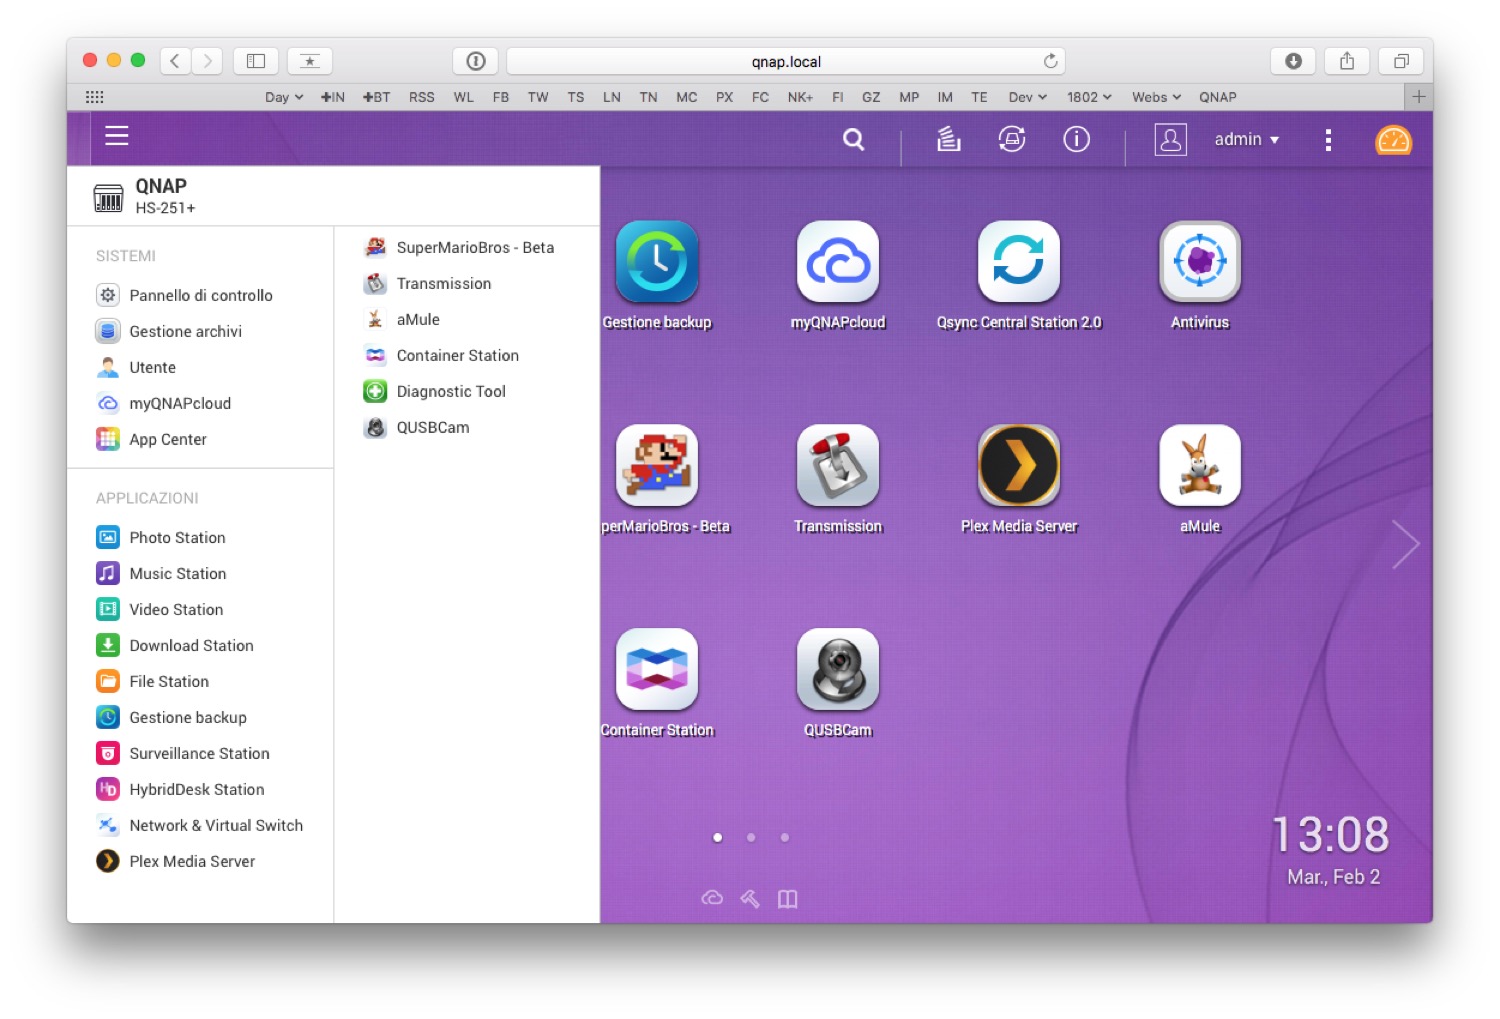Click the book icon at desktop bottom
1500x1019 pixels.
tap(788, 899)
